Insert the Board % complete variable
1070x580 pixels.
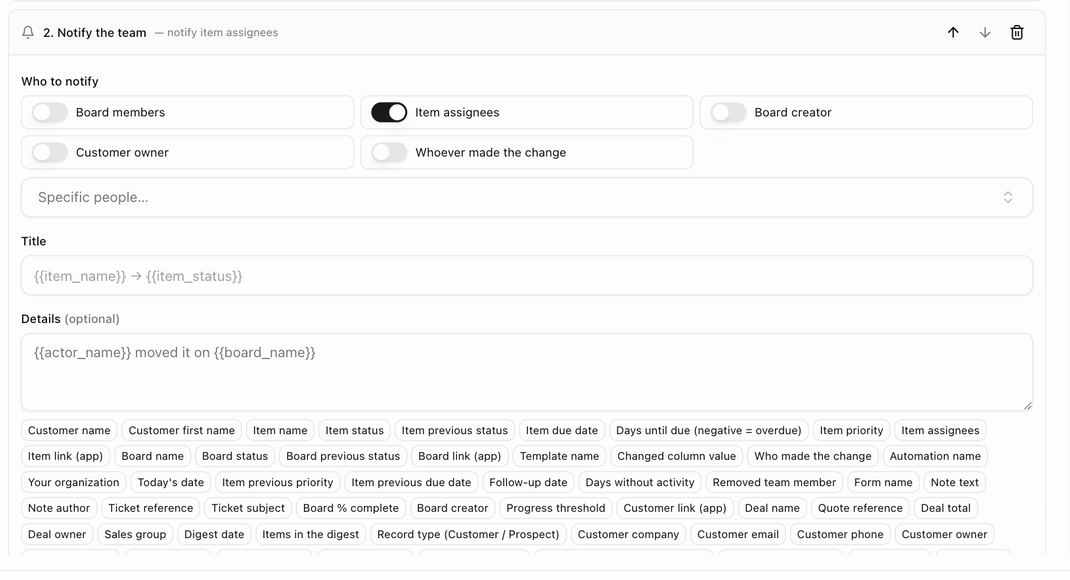(x=351, y=508)
